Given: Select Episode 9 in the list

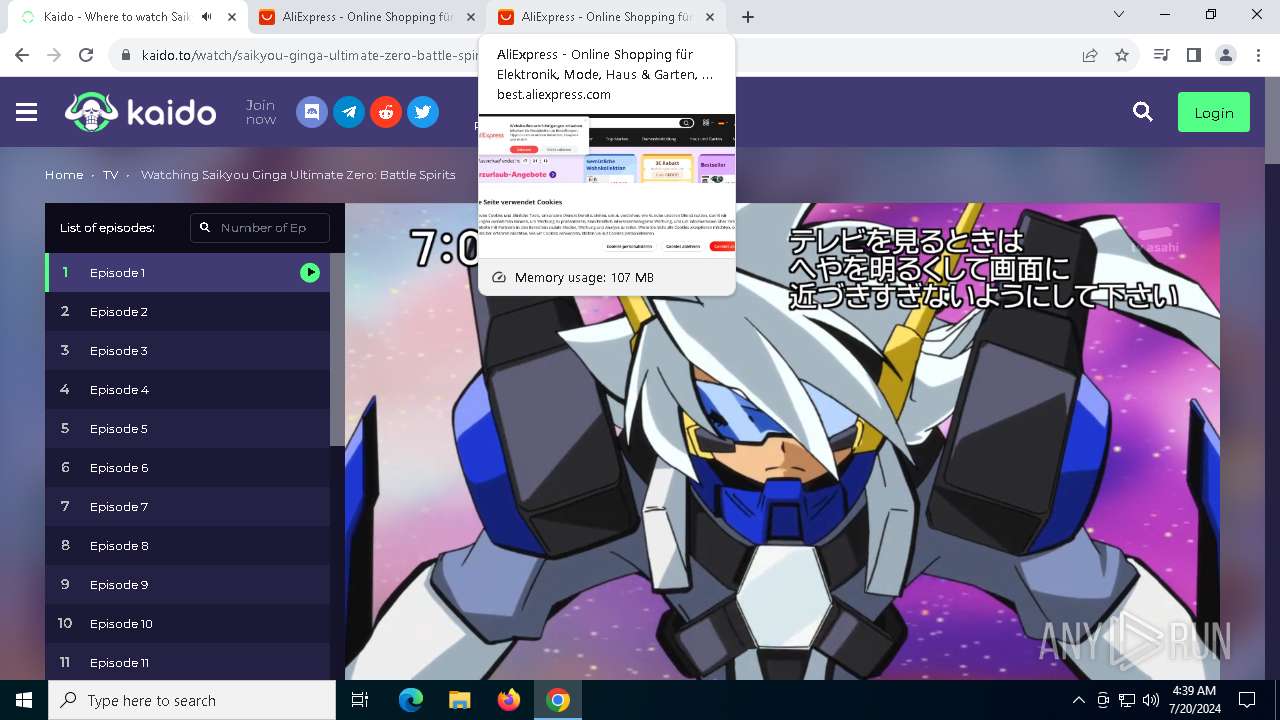Looking at the screenshot, I should [x=187, y=584].
